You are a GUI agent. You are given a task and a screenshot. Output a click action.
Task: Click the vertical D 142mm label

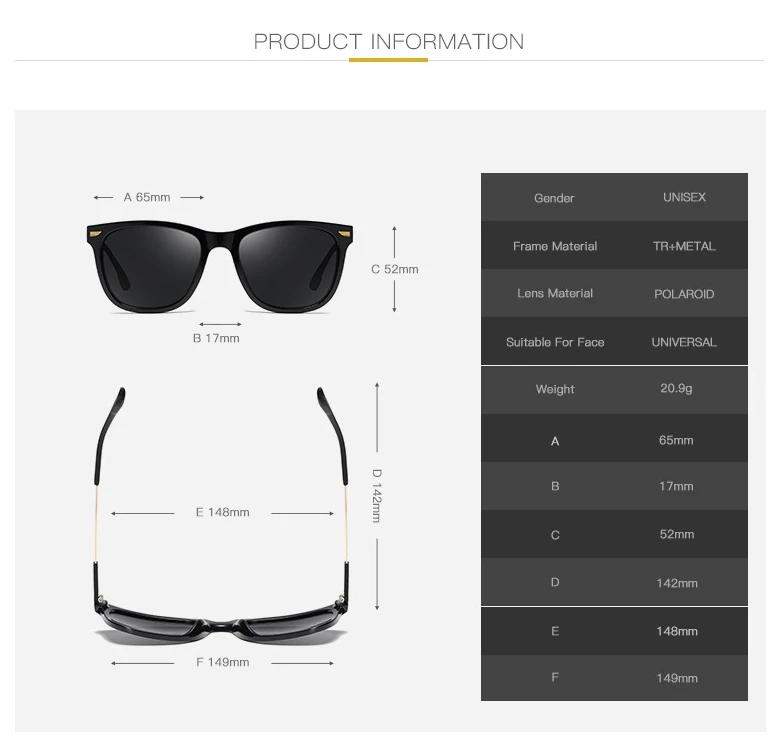[376, 496]
